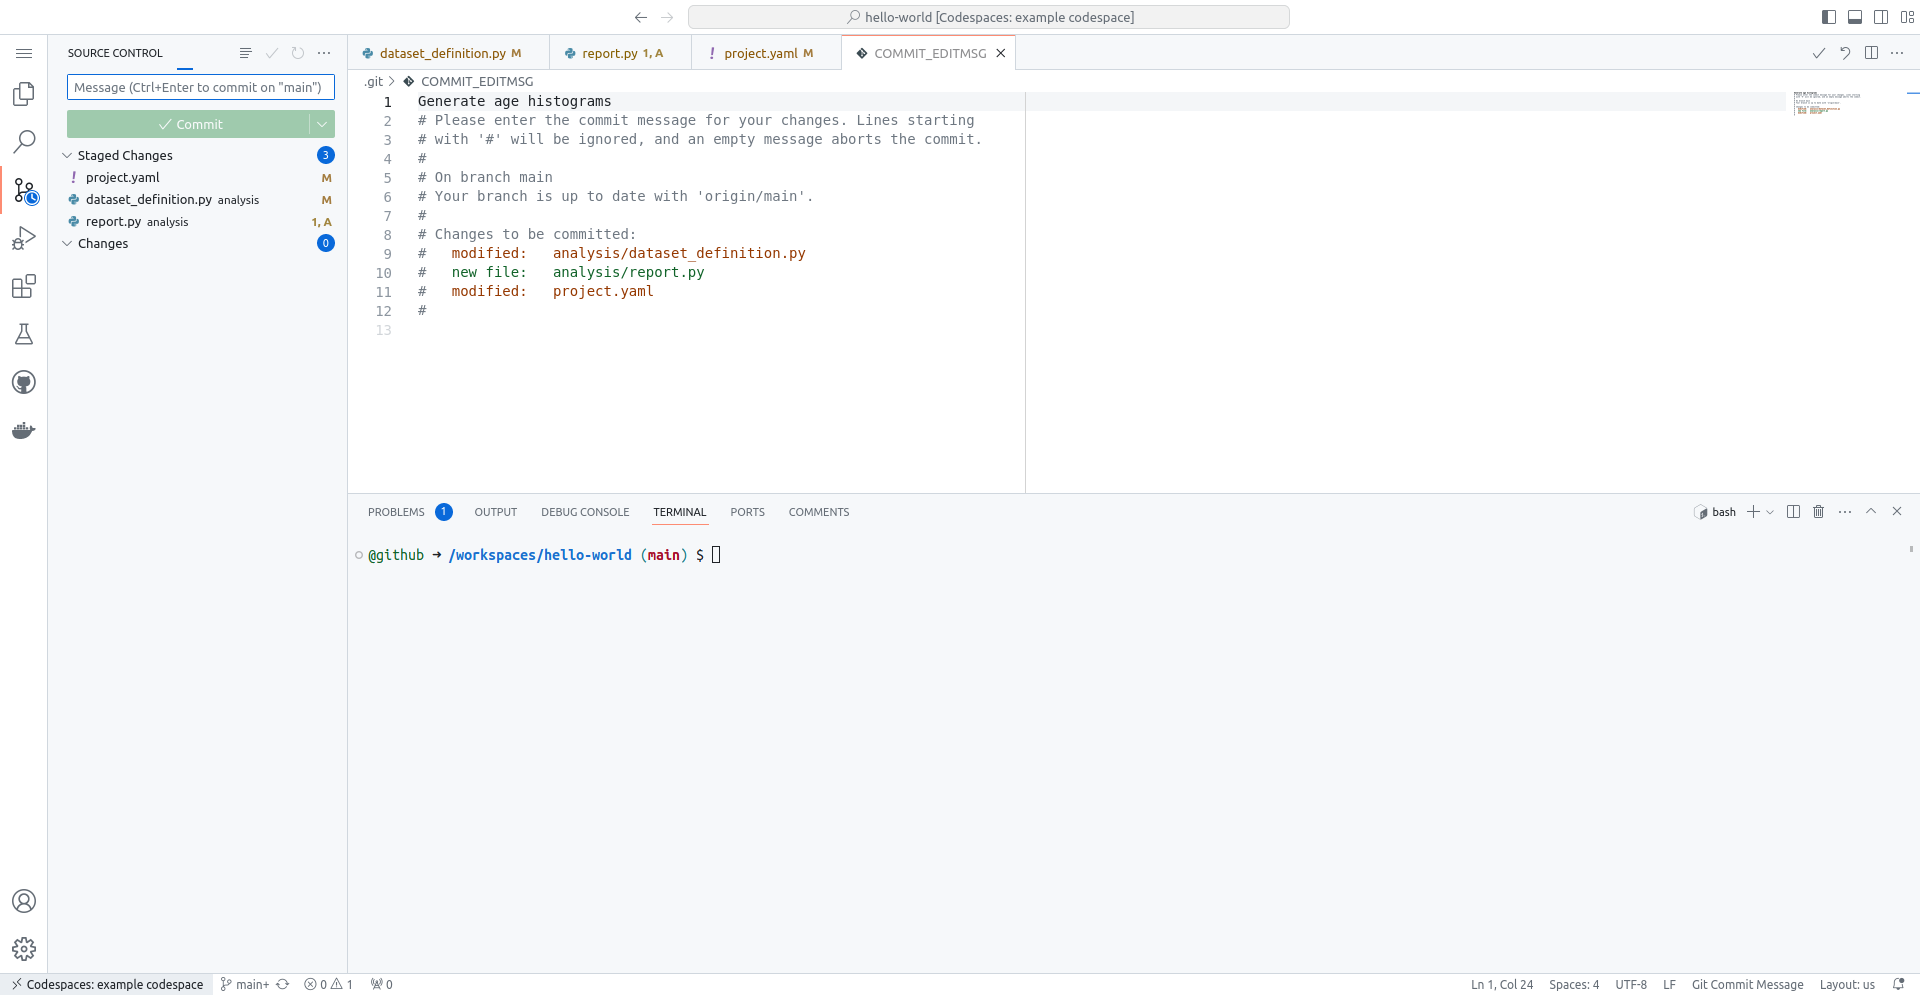Toggle the bottom panel visibility
Image resolution: width=1920 pixels, height=995 pixels.
pyautogui.click(x=1855, y=17)
